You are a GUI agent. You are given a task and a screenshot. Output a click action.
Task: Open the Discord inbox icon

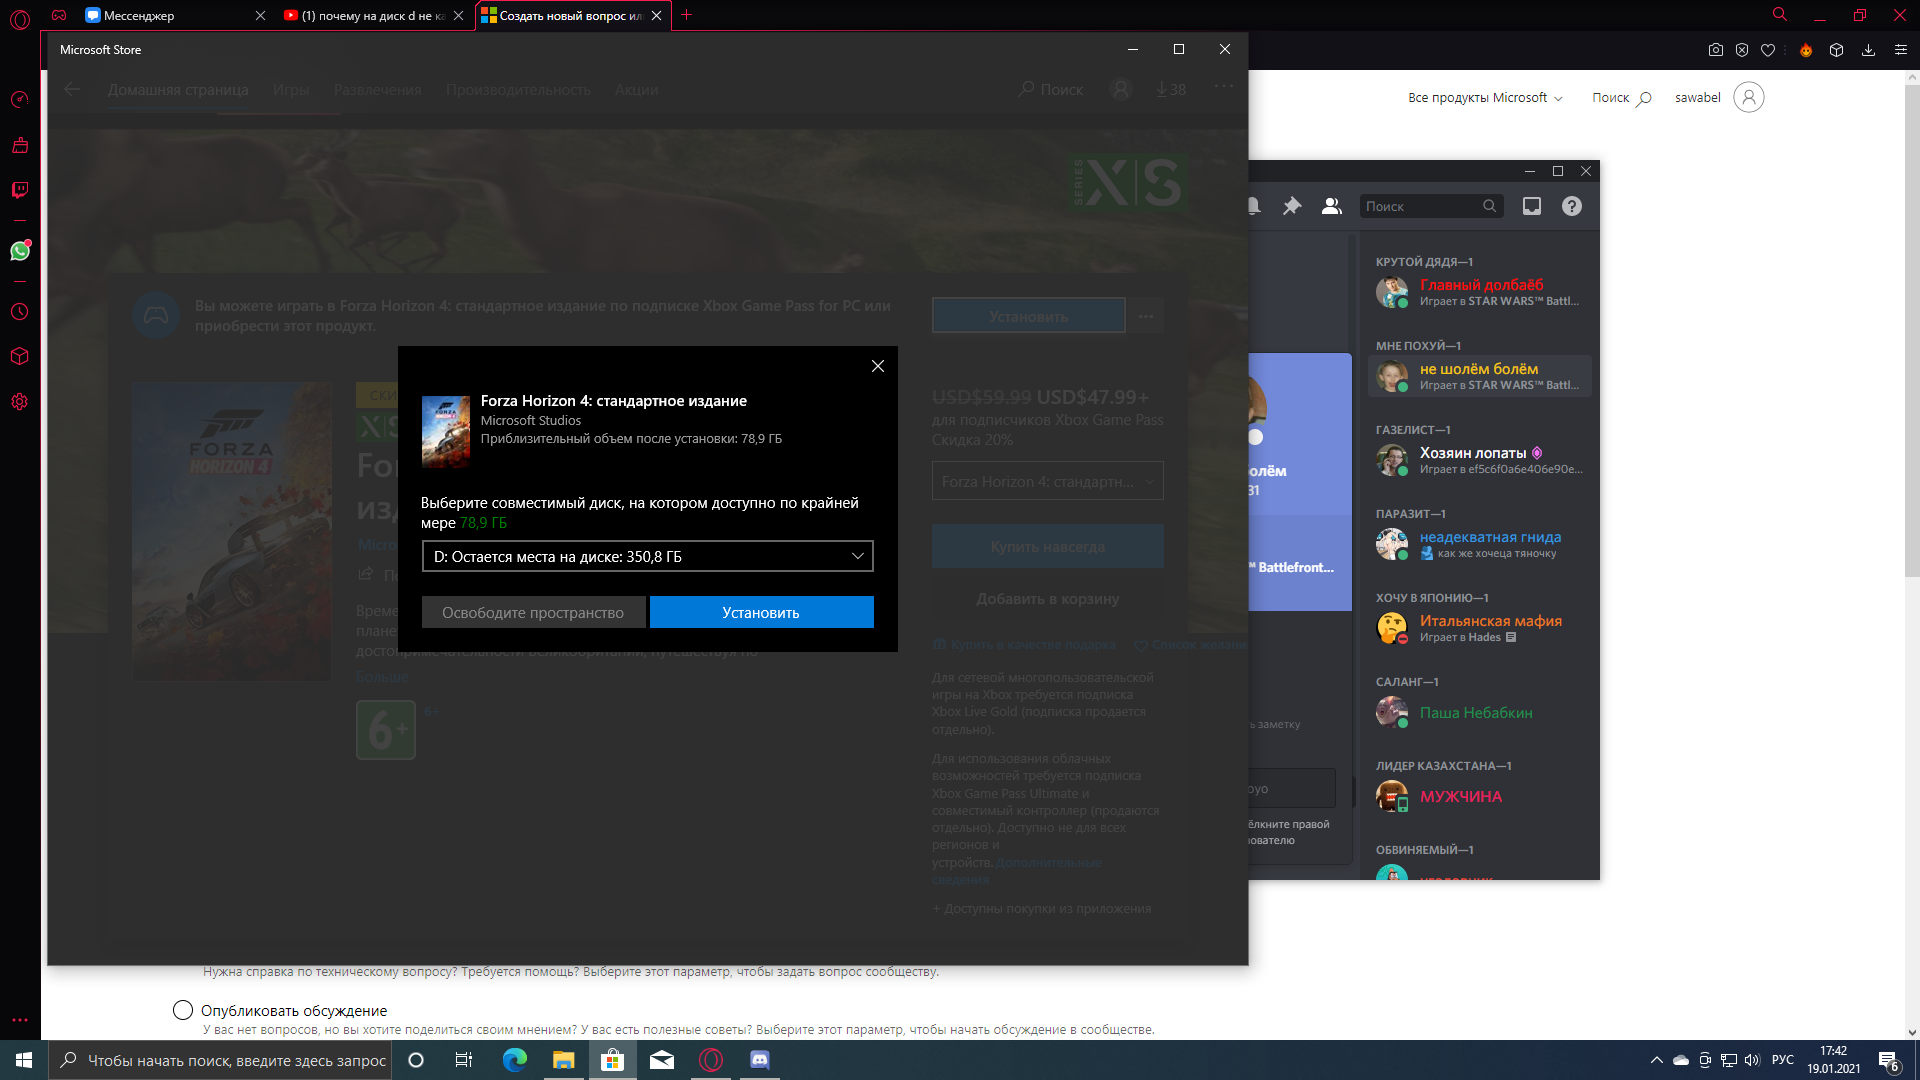click(1531, 206)
